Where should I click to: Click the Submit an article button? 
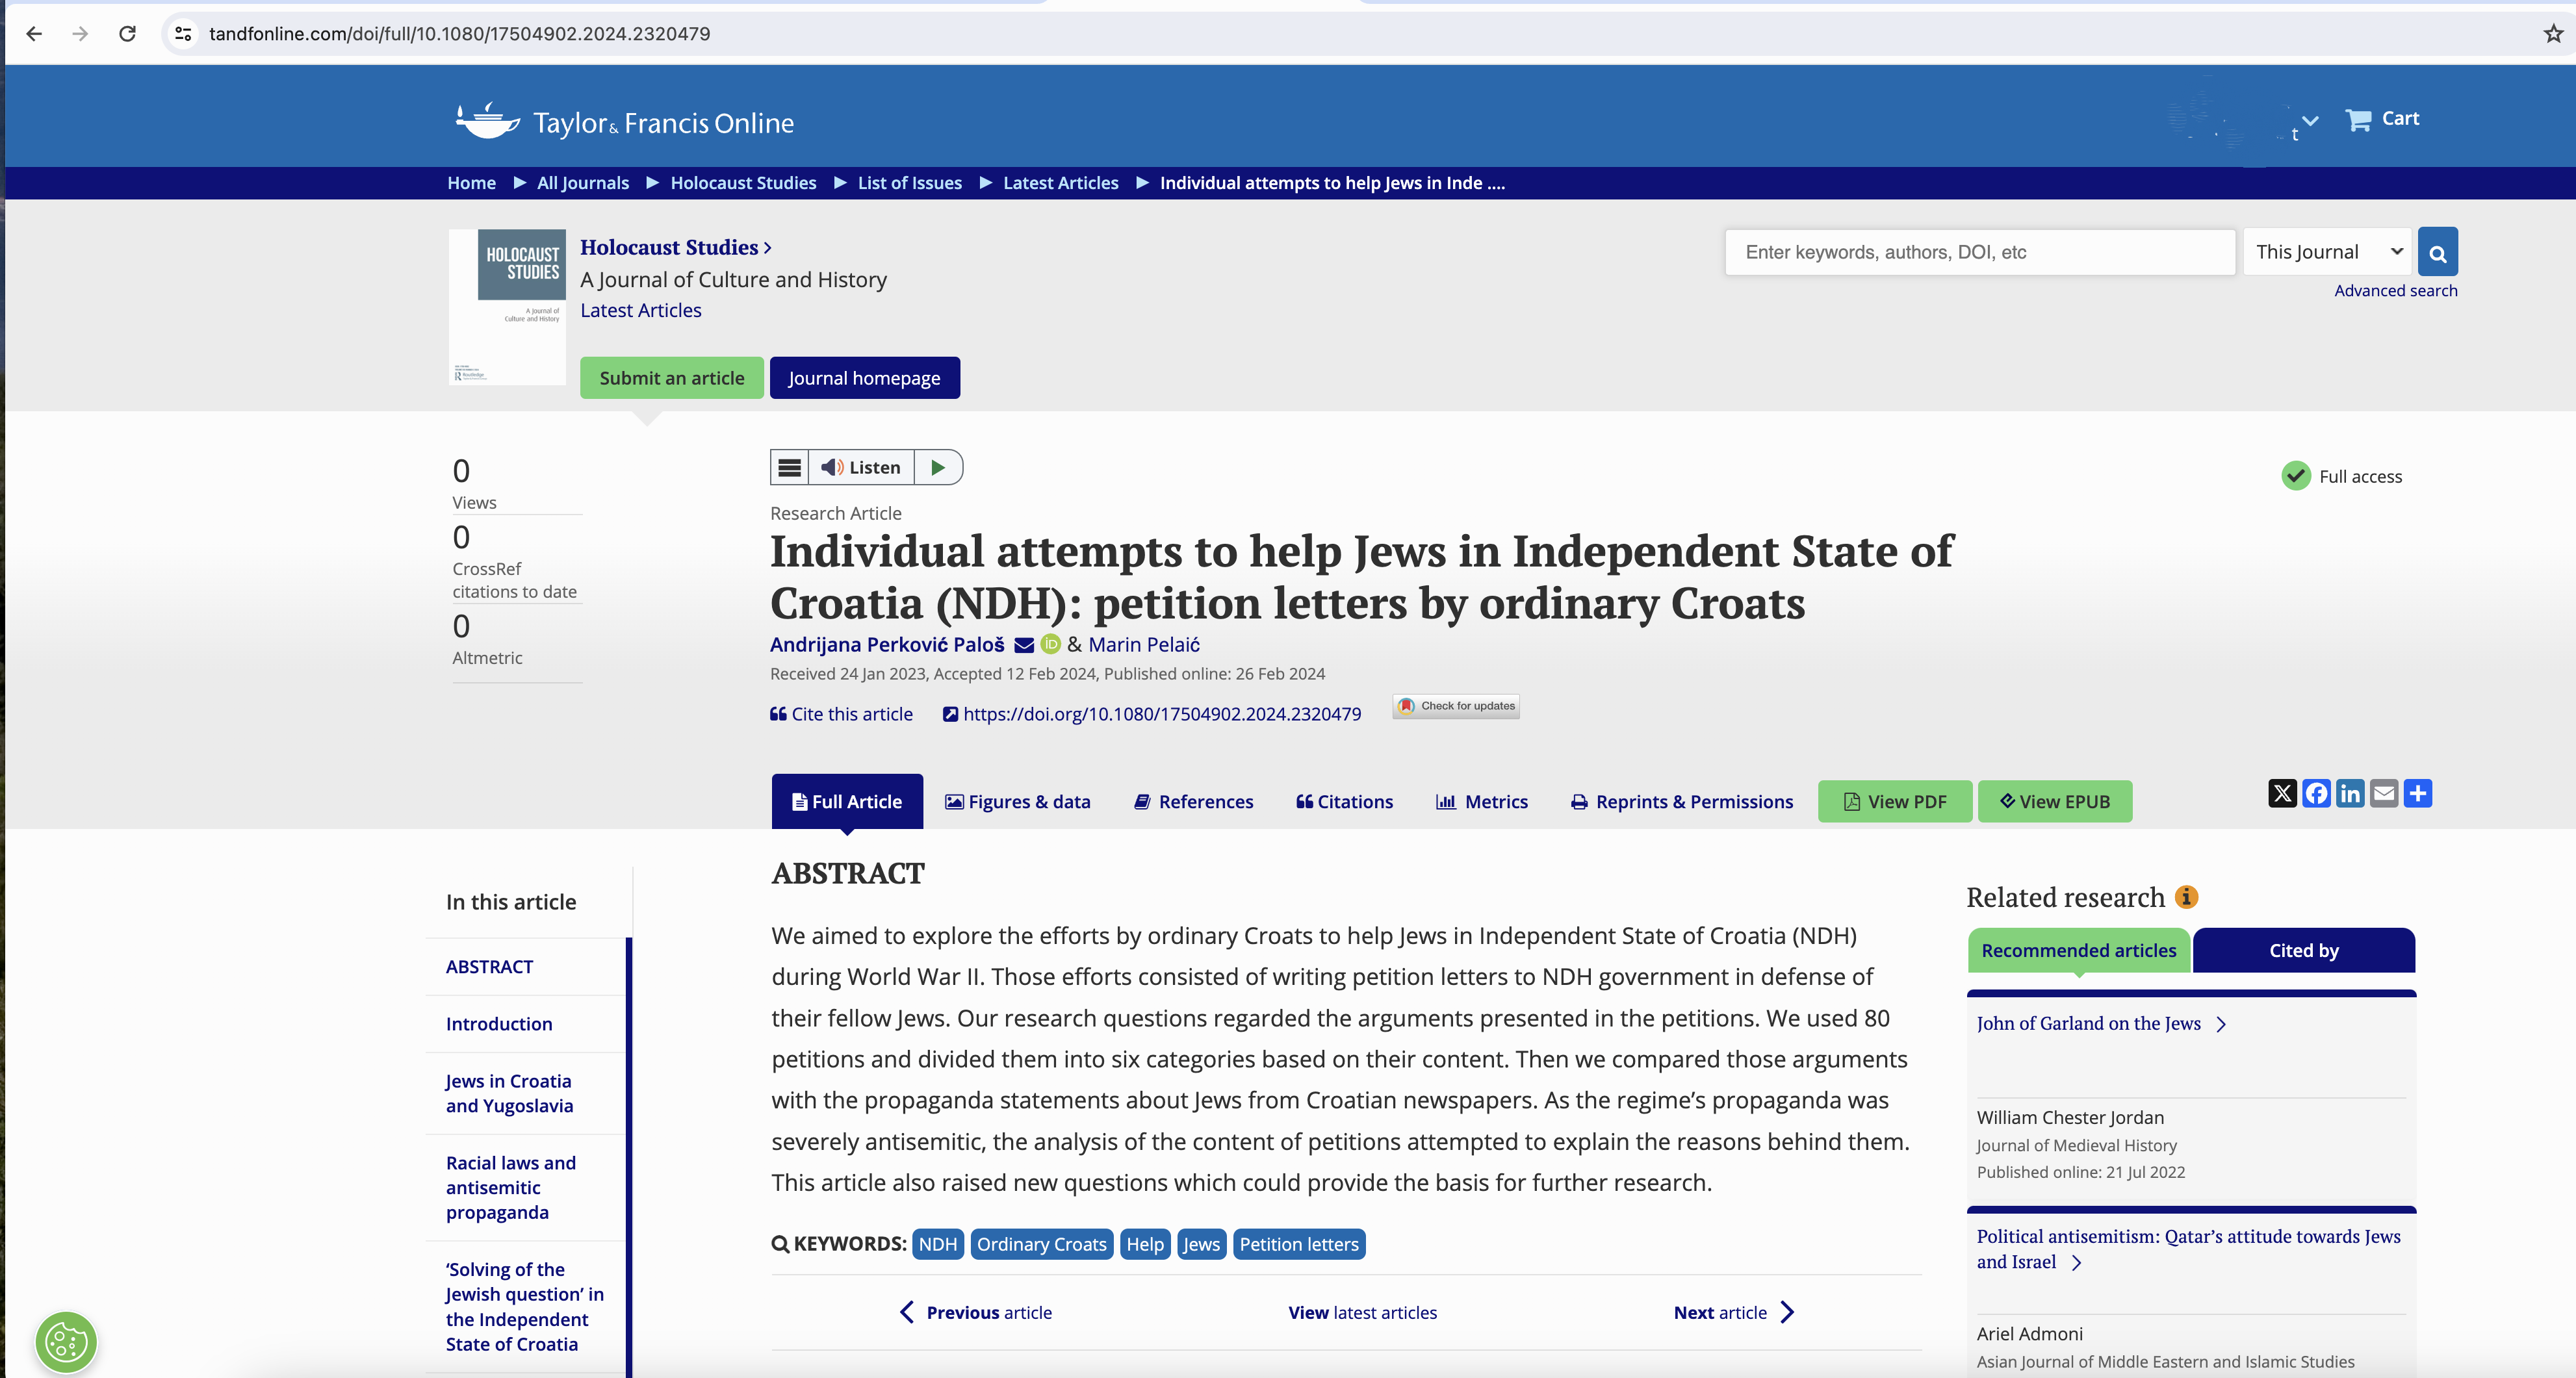click(671, 378)
